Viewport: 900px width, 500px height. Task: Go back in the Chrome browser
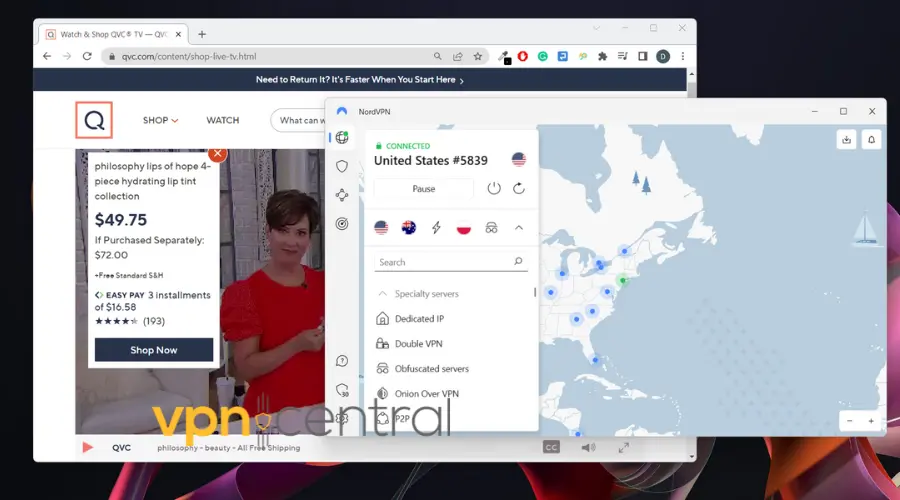click(47, 56)
